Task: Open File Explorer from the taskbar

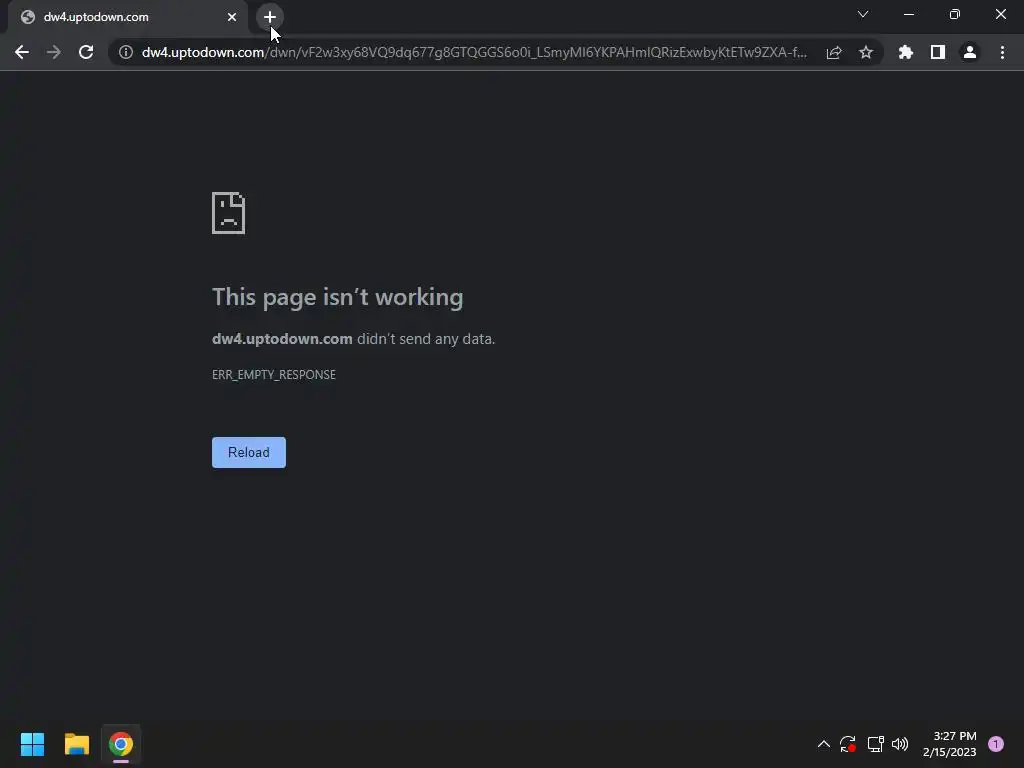Action: [x=76, y=744]
